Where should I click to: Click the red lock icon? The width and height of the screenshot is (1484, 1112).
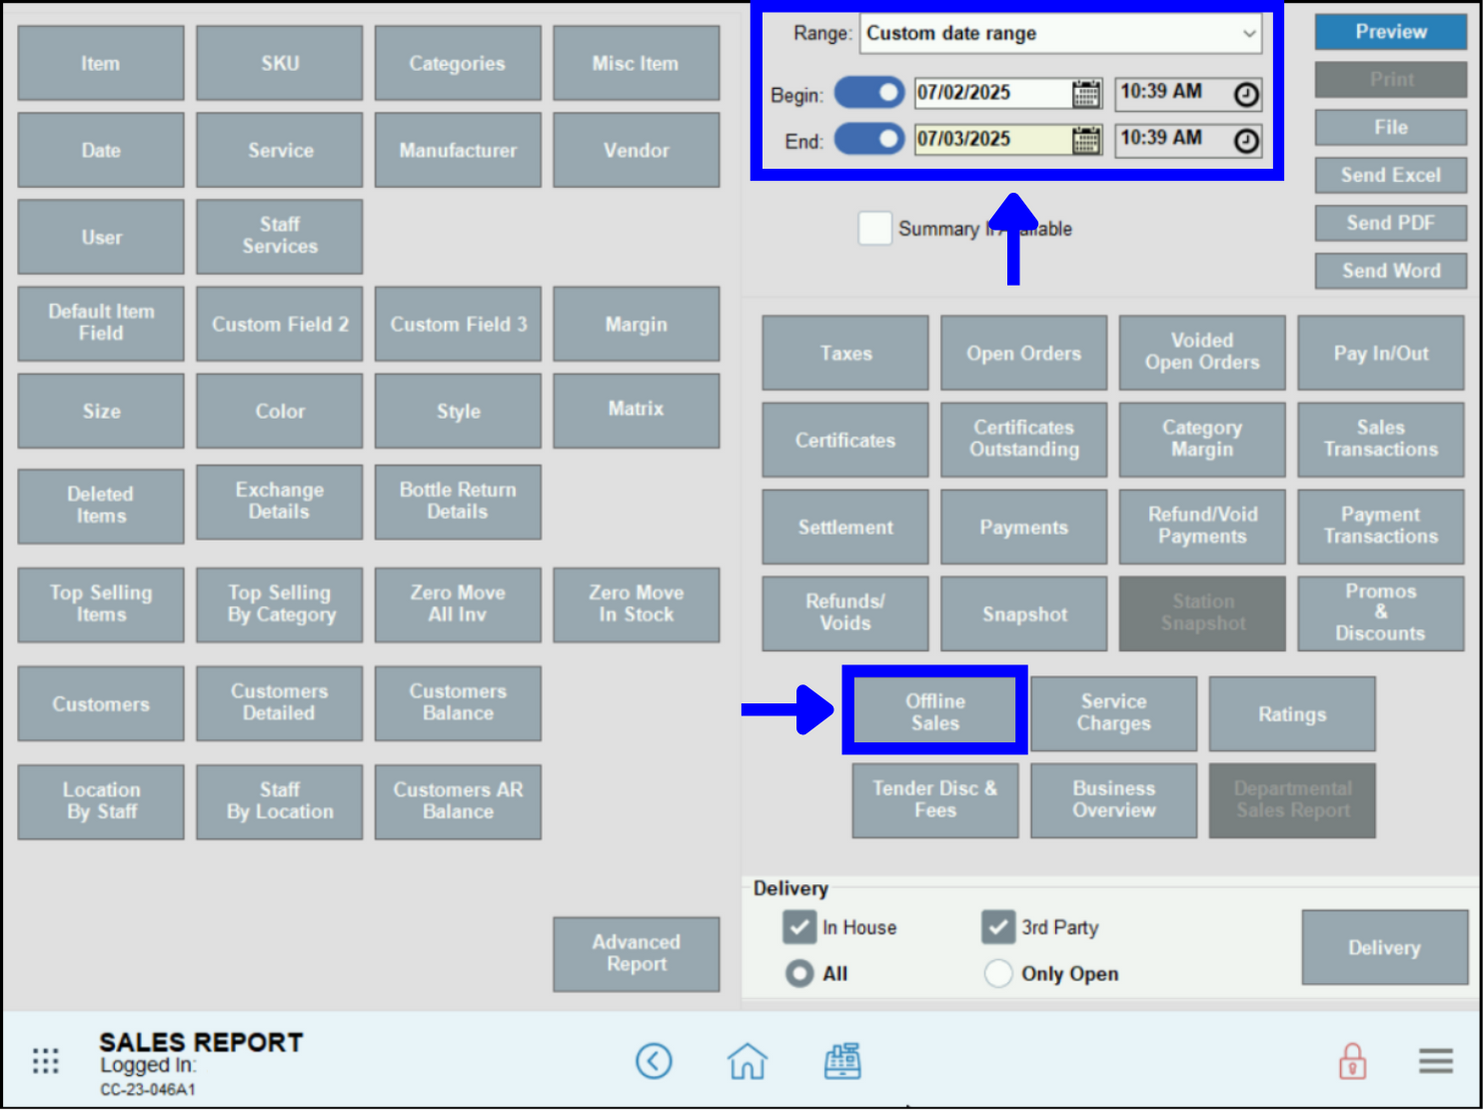tap(1352, 1061)
